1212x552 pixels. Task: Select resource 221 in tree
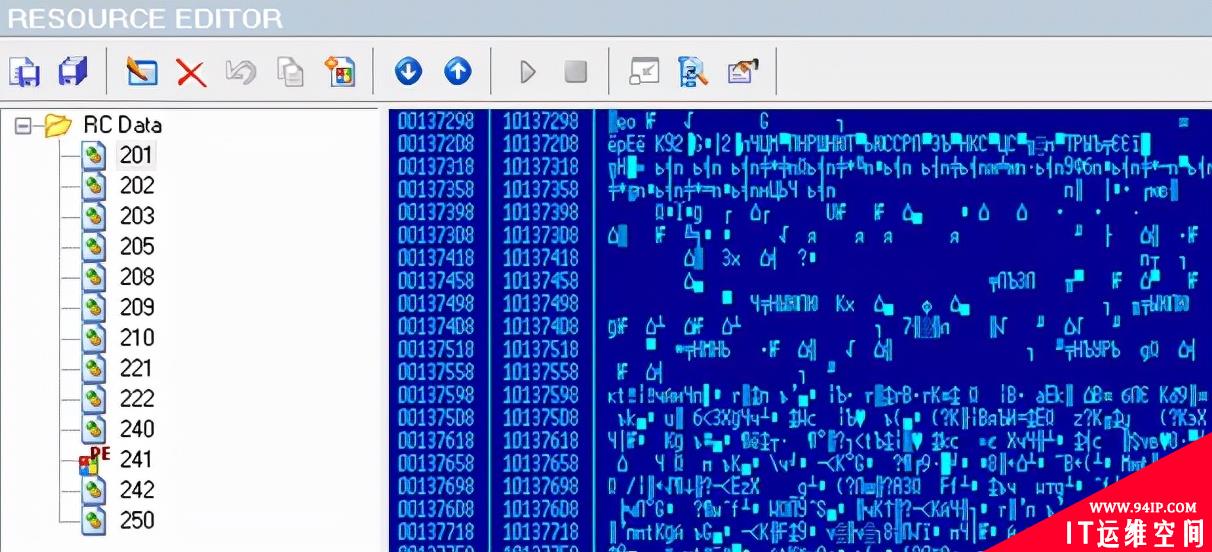137,368
